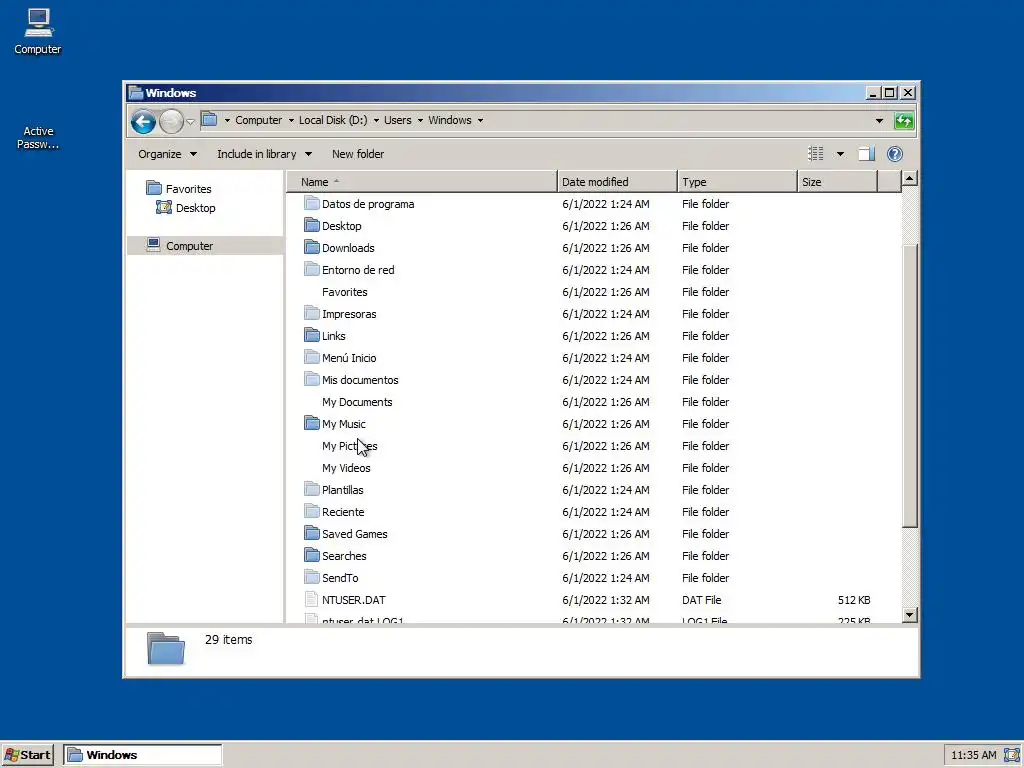Click the Windows taskbar window button
Screen dimensions: 1024x768
(x=142, y=755)
